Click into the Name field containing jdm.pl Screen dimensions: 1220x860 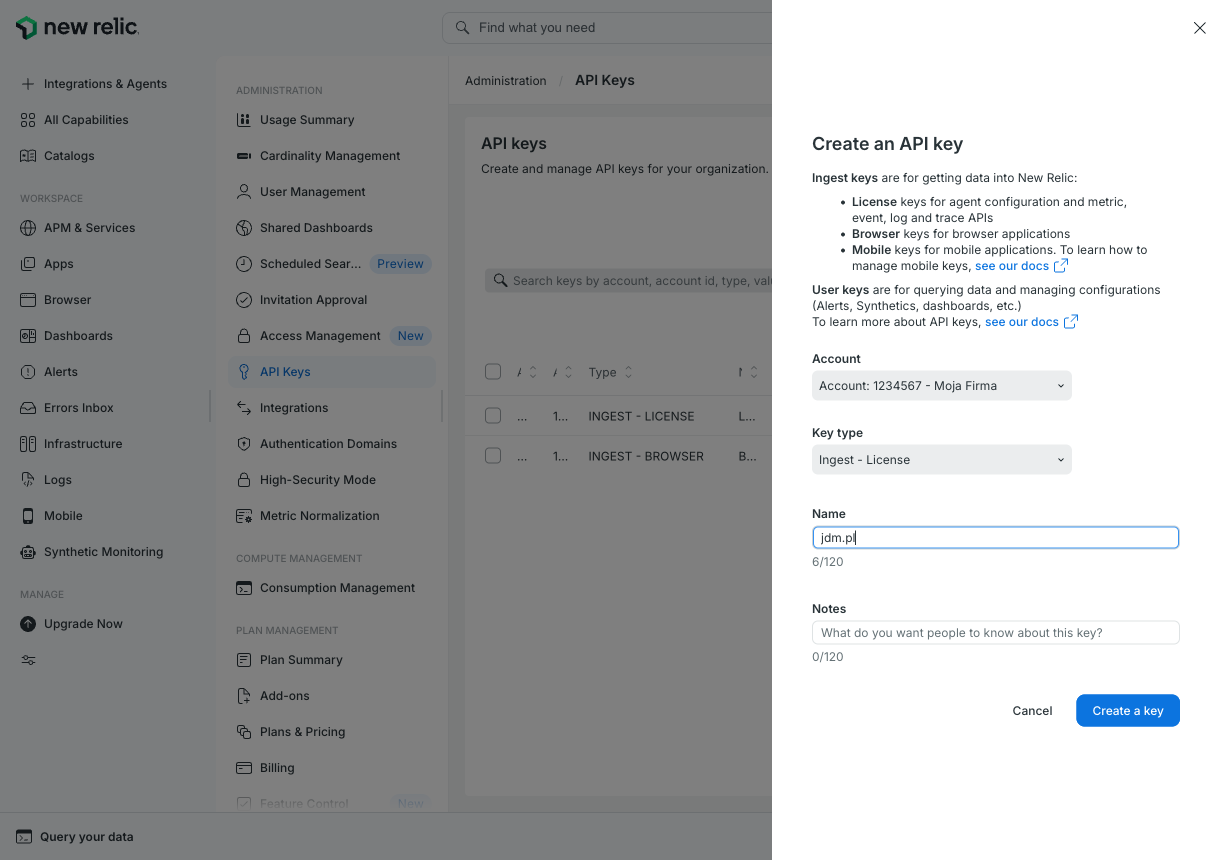click(996, 538)
